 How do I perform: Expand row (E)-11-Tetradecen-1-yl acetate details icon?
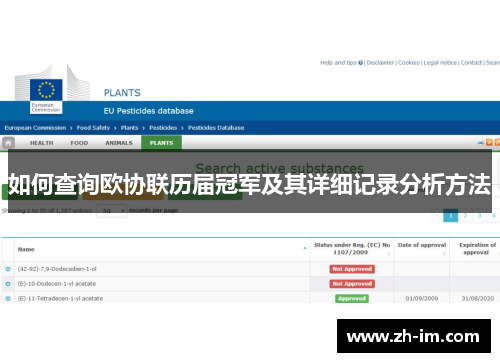pos(8,299)
